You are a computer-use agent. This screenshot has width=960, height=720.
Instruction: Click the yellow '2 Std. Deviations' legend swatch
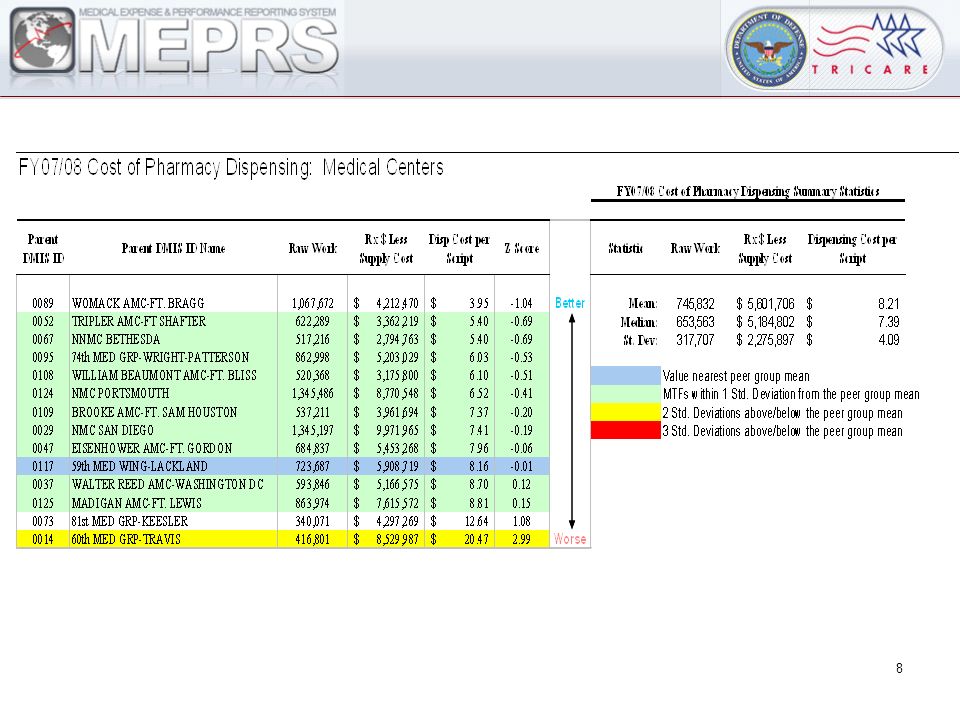click(x=626, y=412)
